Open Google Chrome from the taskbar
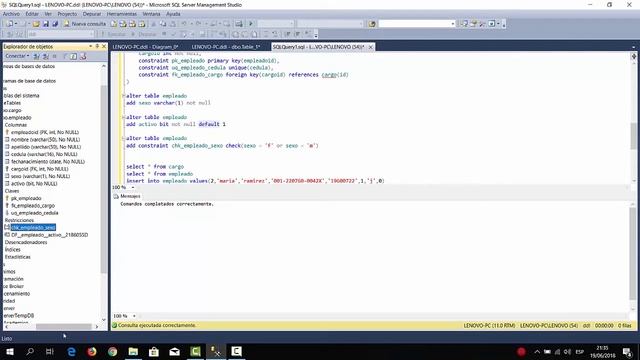The height and width of the screenshot is (360, 640). click(113, 351)
